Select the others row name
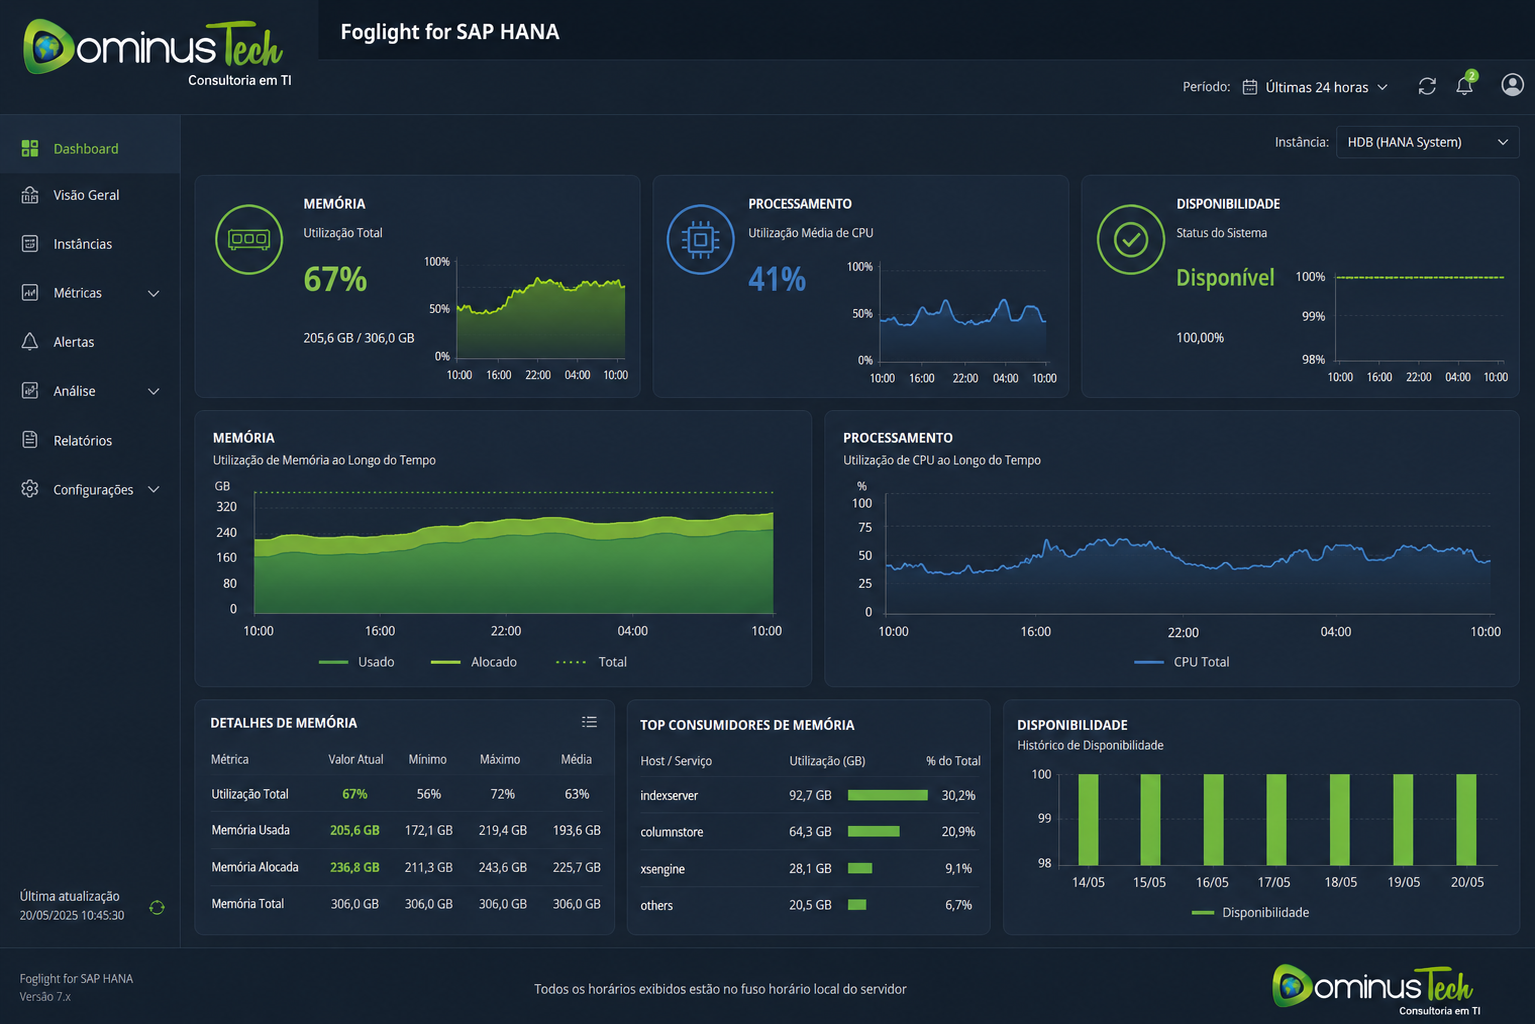1535x1024 pixels. [x=656, y=905]
